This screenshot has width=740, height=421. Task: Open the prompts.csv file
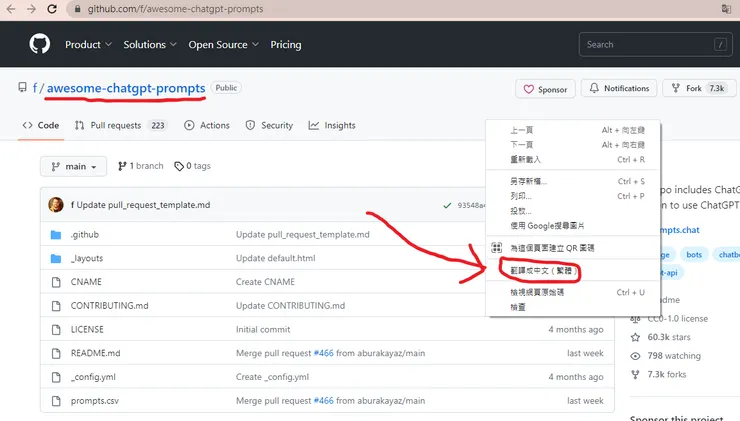[x=95, y=401]
